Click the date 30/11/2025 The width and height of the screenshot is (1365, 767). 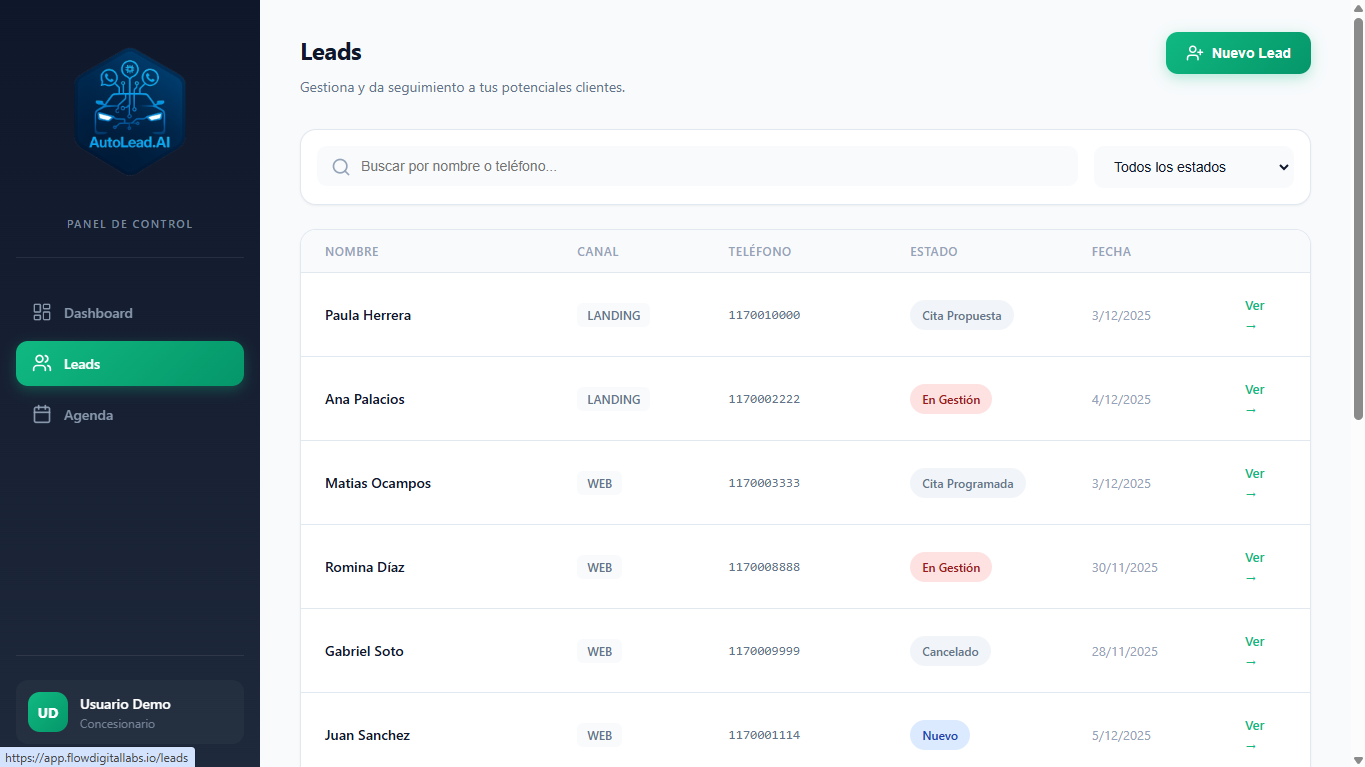[x=1125, y=567]
